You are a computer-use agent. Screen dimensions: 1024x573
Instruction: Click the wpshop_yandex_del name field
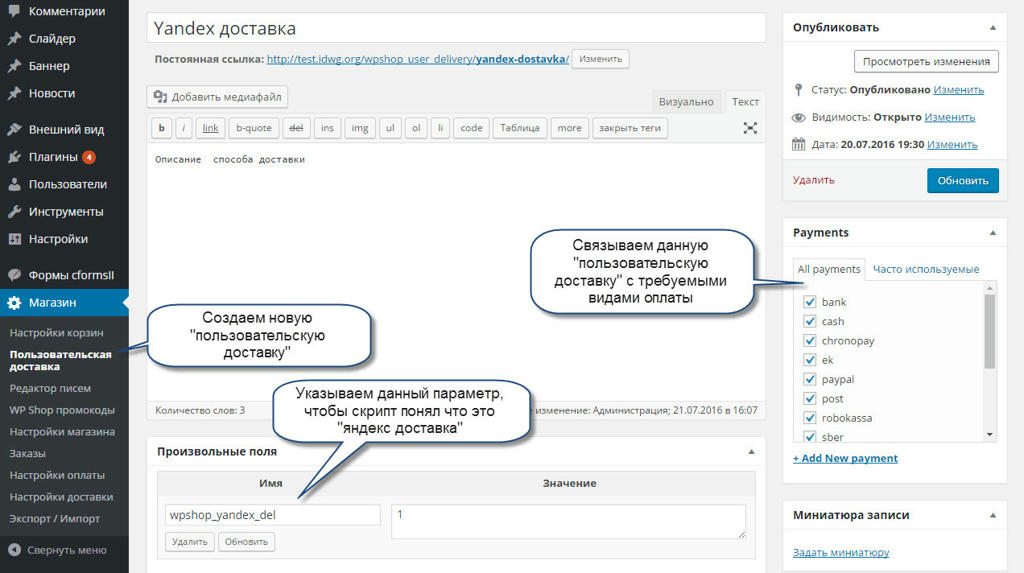pos(272,515)
